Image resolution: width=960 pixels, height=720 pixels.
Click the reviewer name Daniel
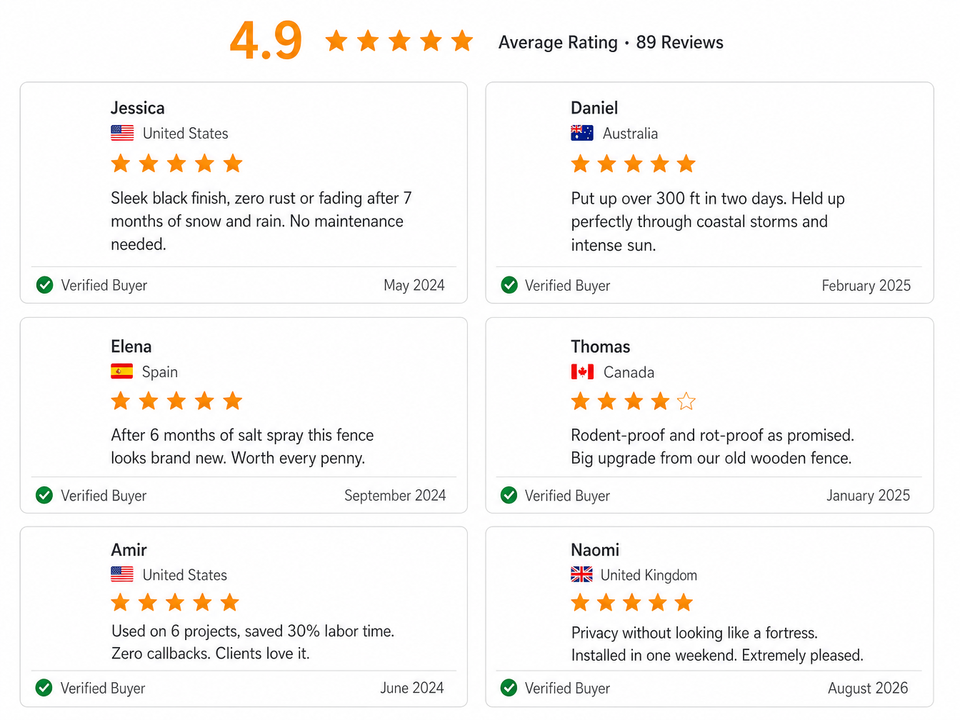(594, 108)
